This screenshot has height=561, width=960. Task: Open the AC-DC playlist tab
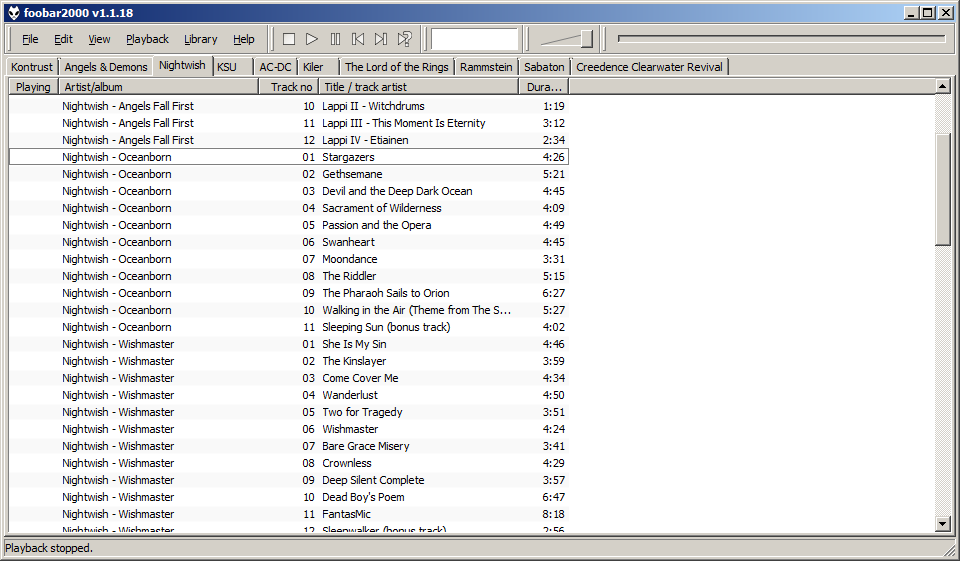pos(276,67)
